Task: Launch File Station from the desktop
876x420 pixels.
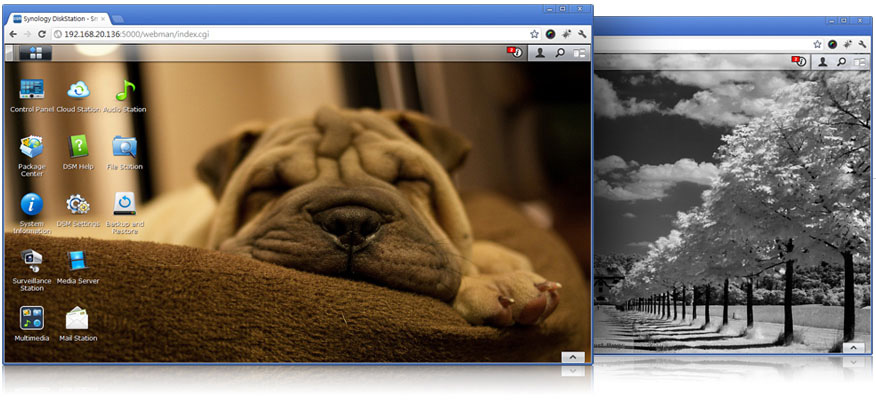Action: point(125,148)
